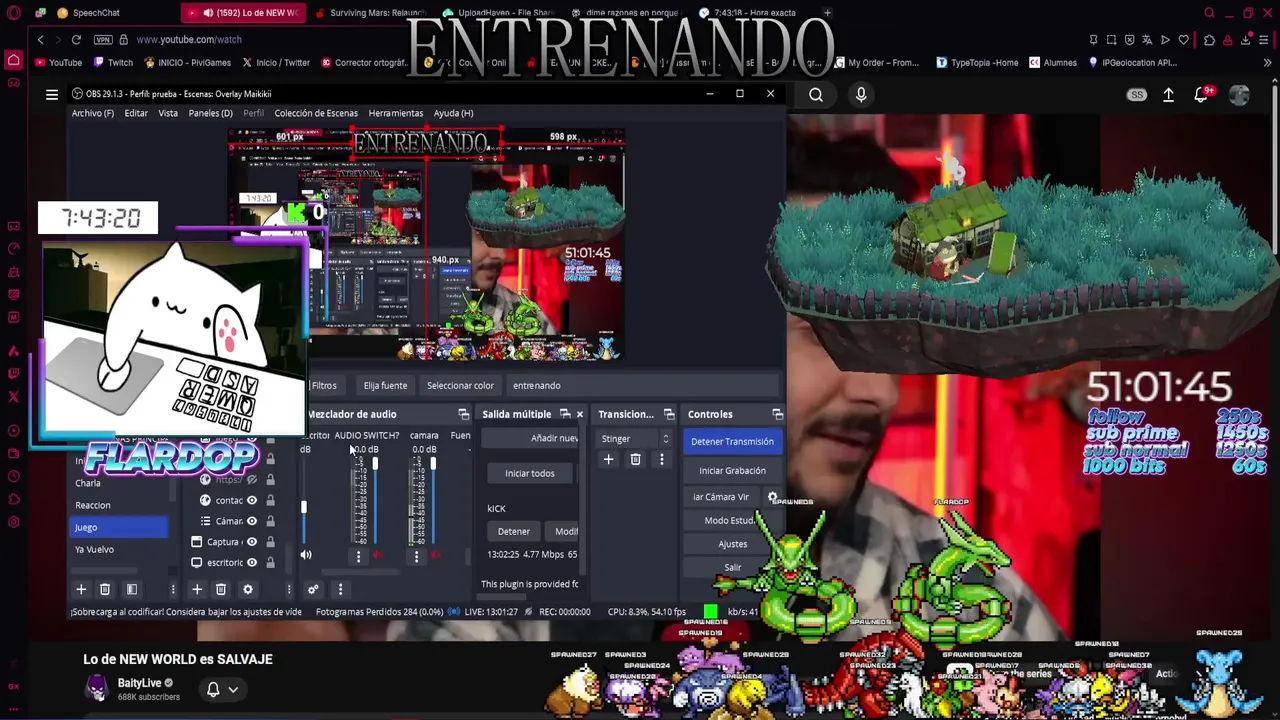Open Sources panel three-dot overflow menu
This screenshot has height=720, width=1280.
click(x=288, y=589)
